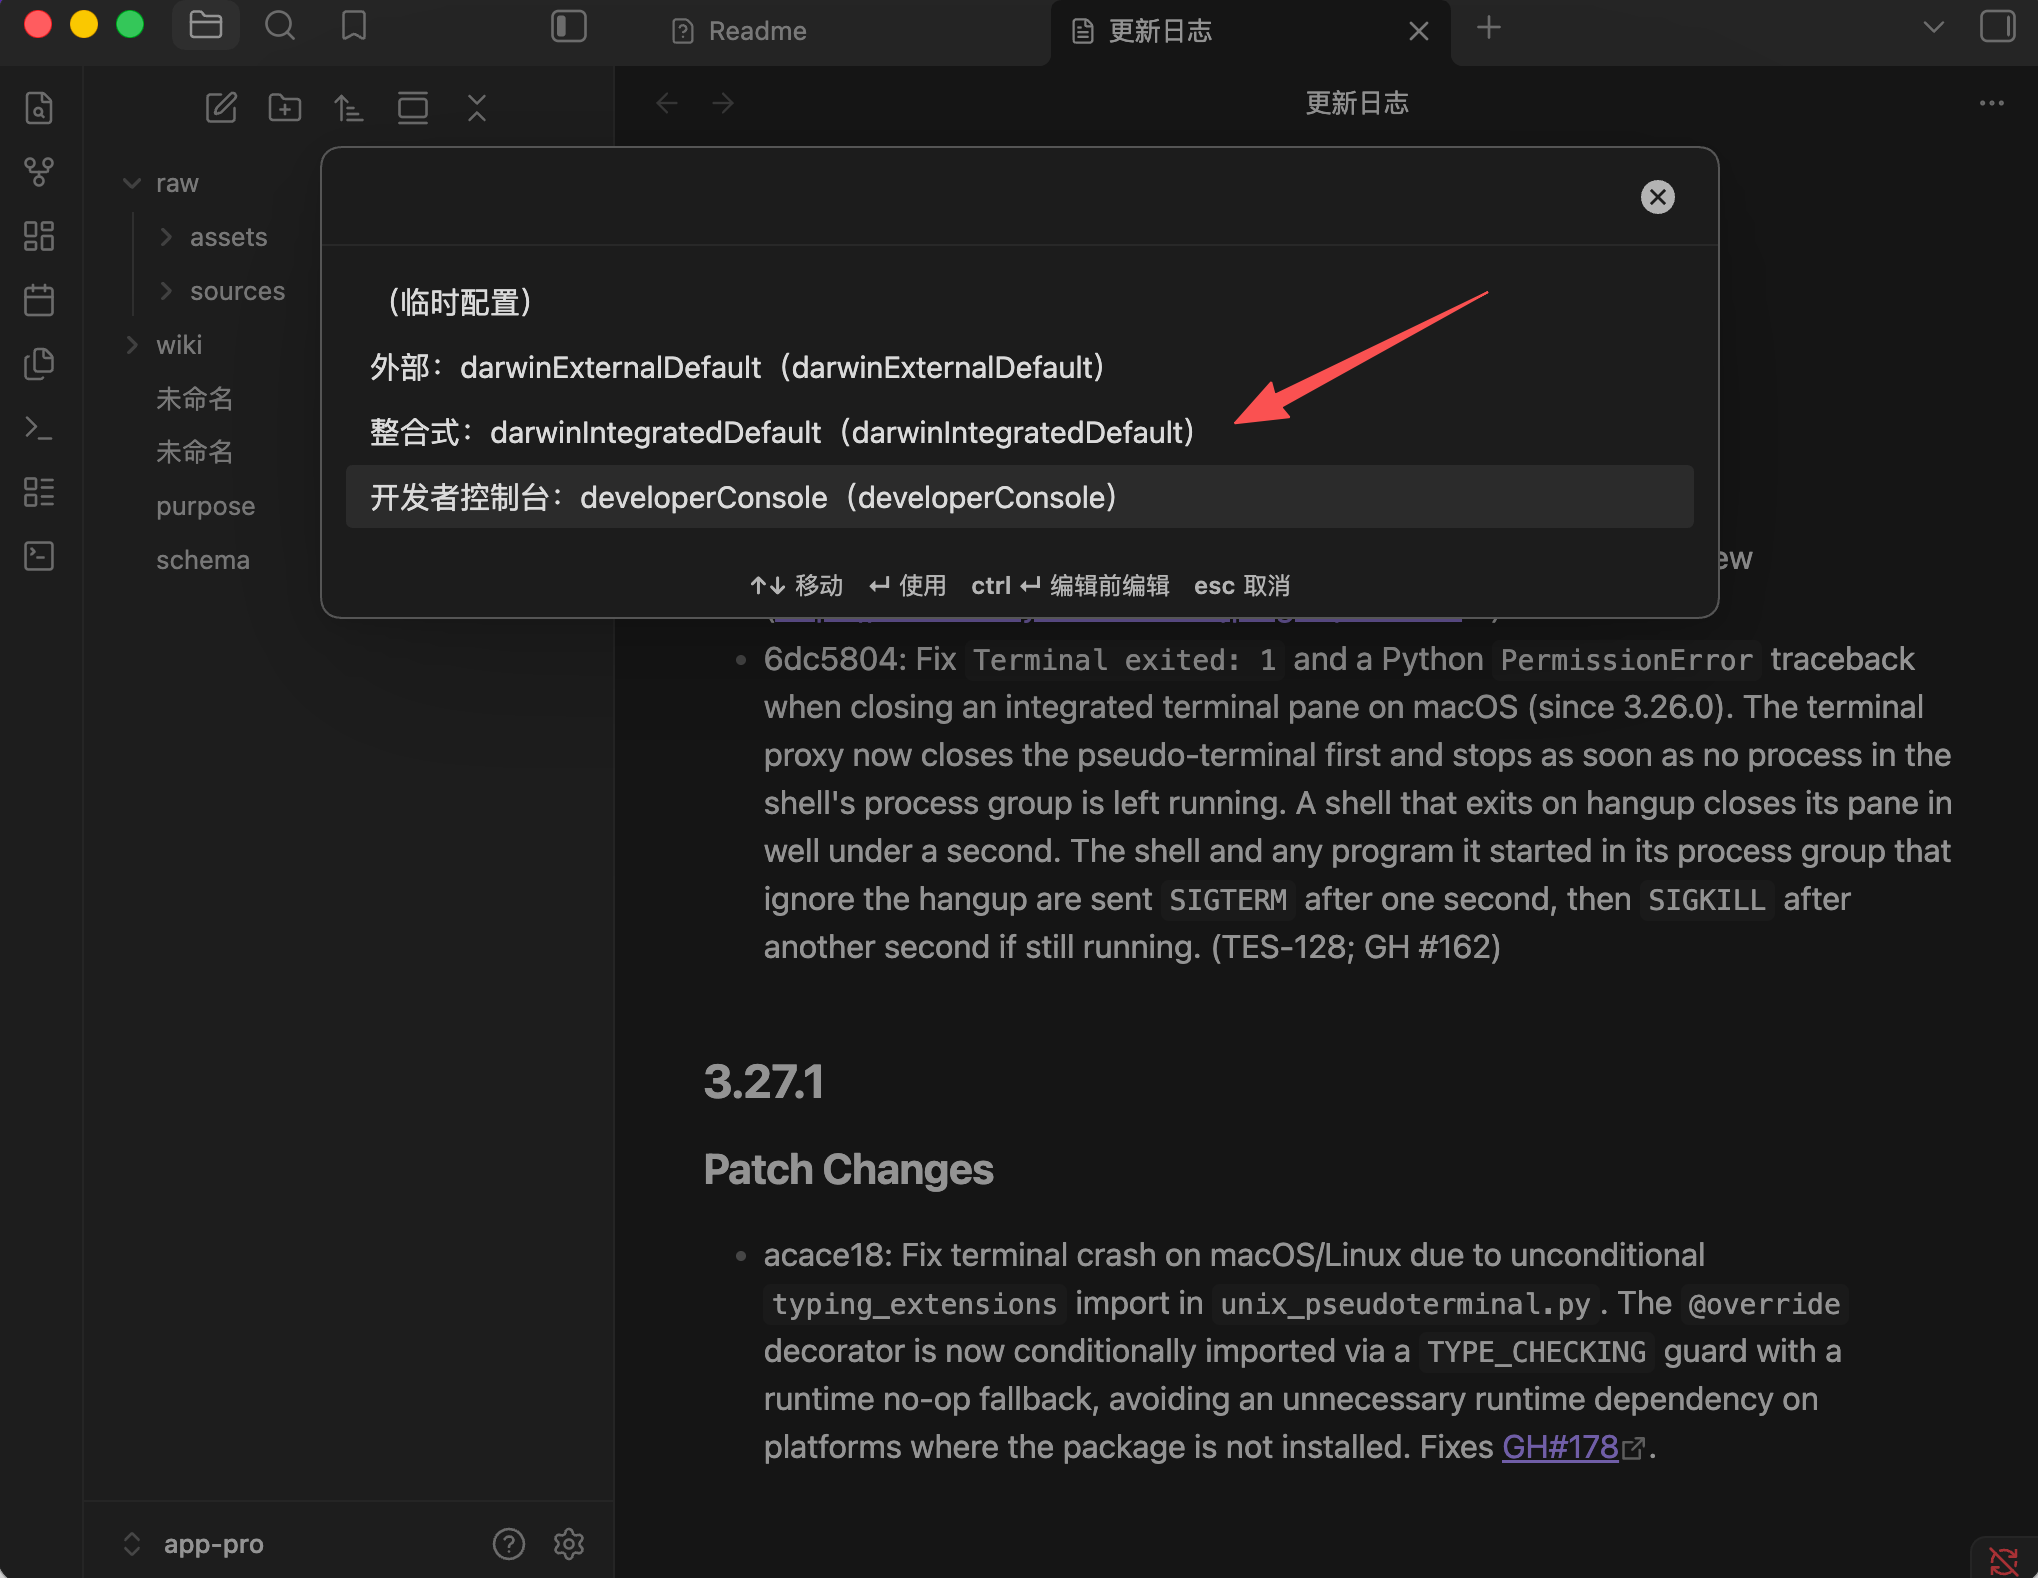
Task: Click the Patch Changes heading
Action: coord(848,1169)
